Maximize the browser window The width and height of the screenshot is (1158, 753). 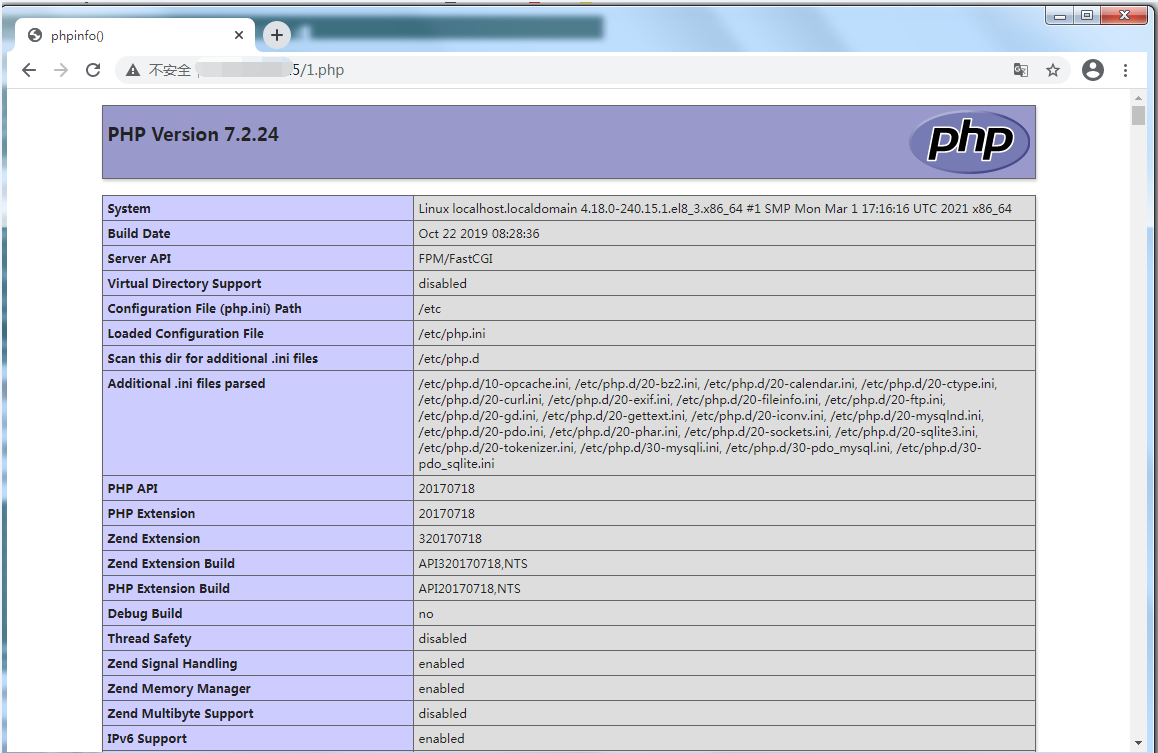(1087, 16)
